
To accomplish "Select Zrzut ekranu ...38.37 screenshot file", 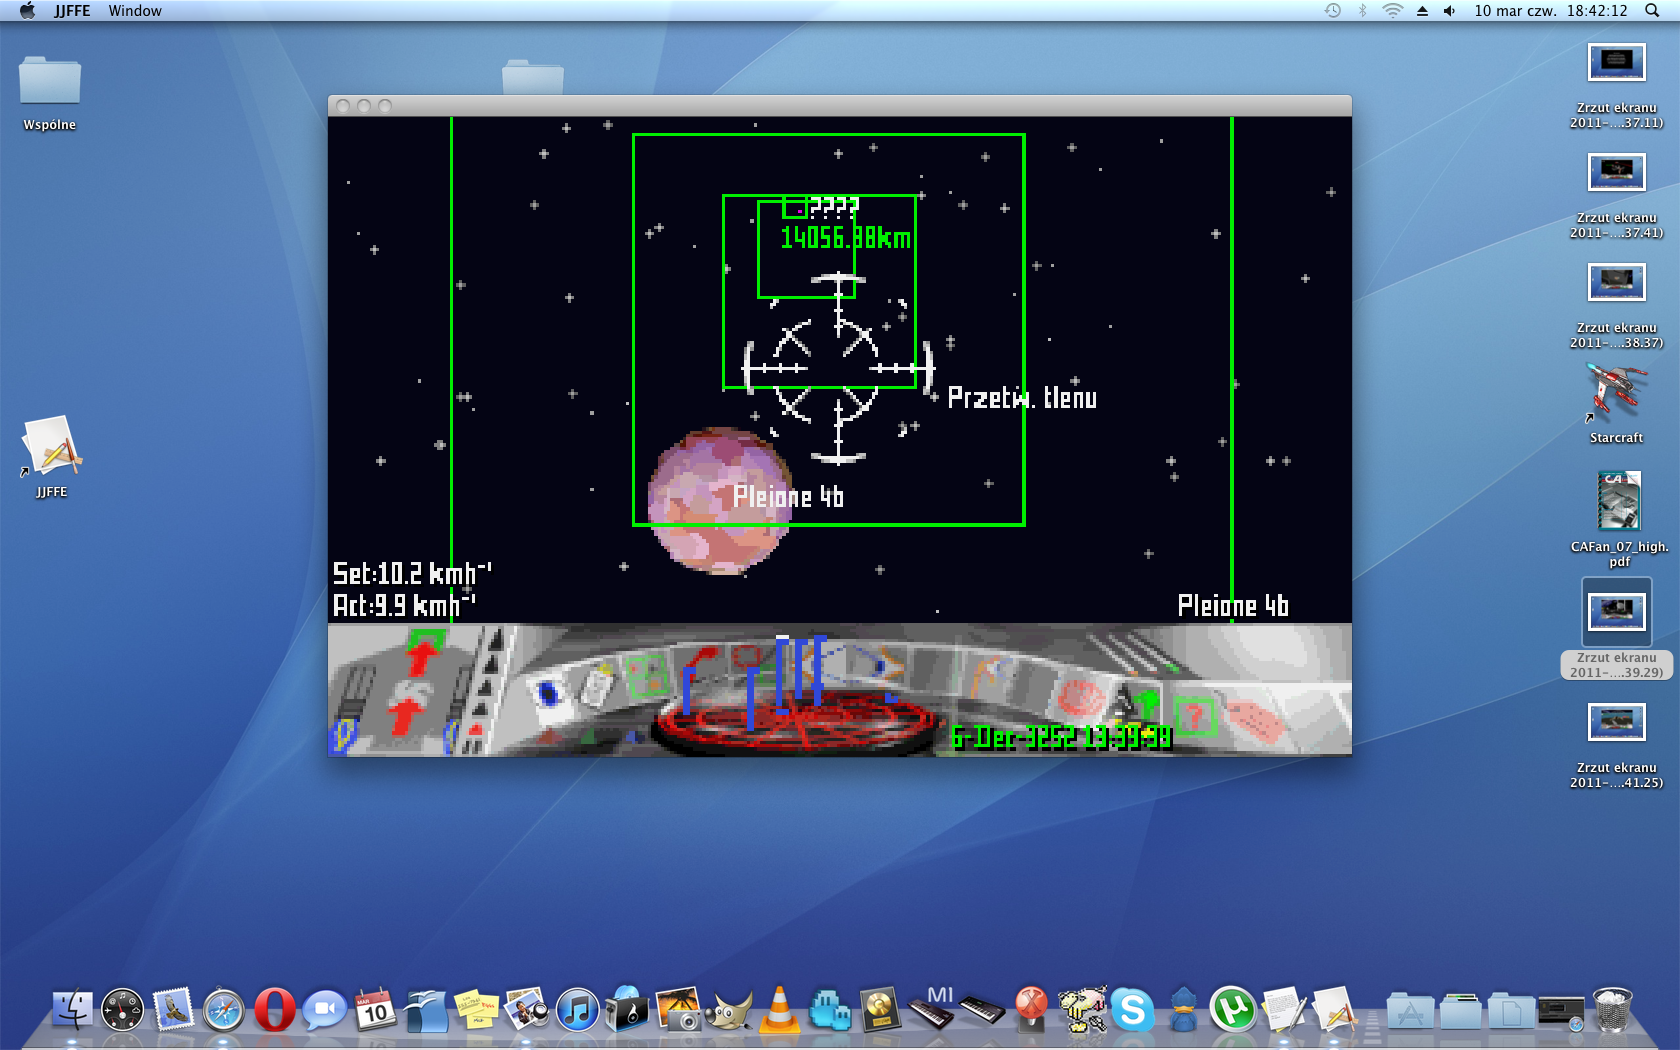I will pos(1617,306).
